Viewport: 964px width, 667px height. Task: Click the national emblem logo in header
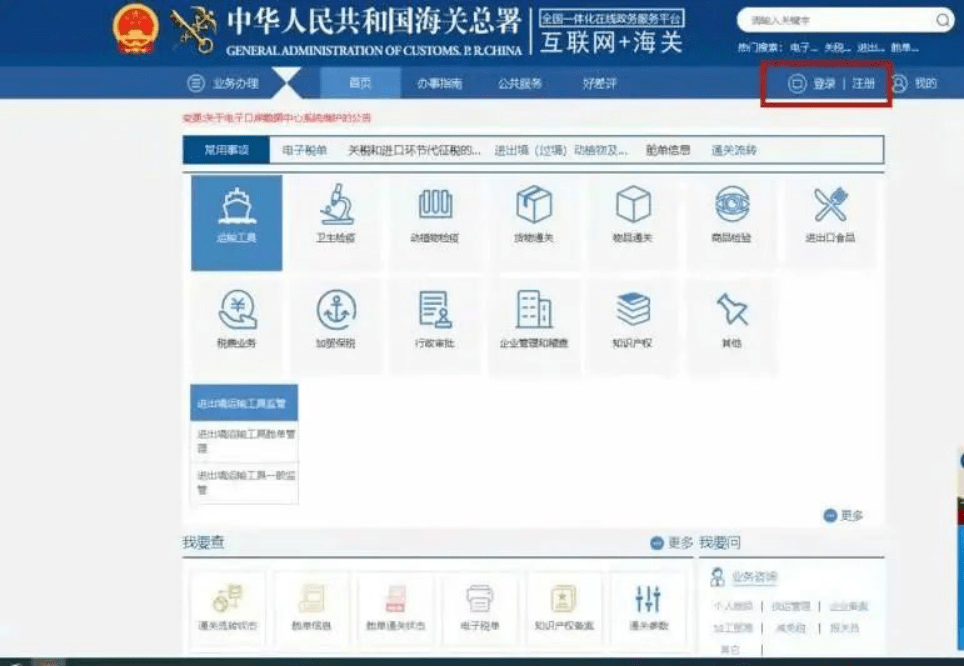[136, 29]
